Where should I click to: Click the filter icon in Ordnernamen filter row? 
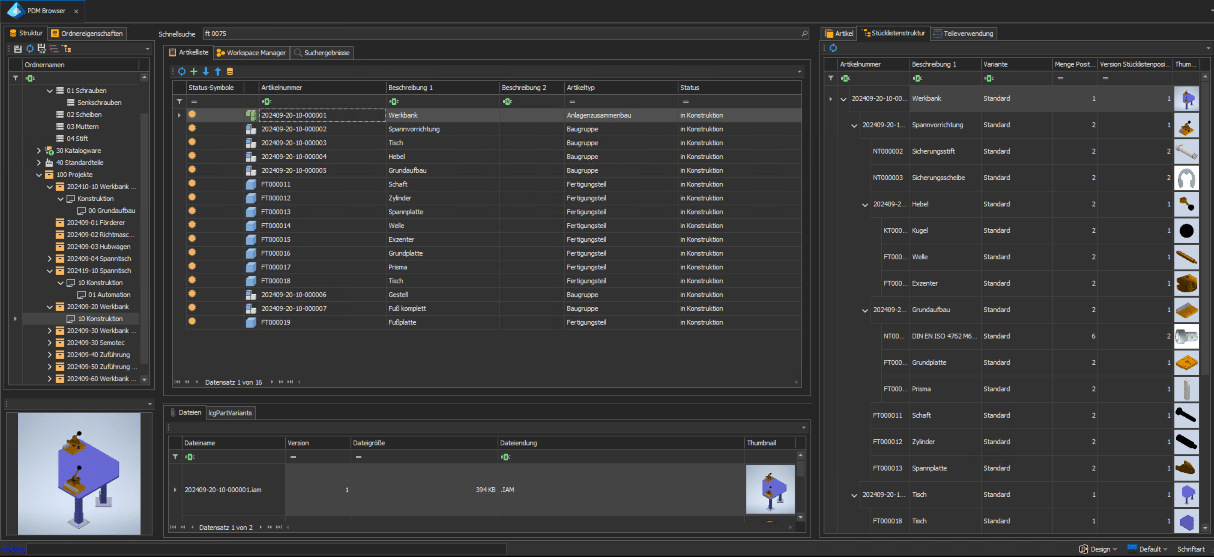tap(15, 77)
